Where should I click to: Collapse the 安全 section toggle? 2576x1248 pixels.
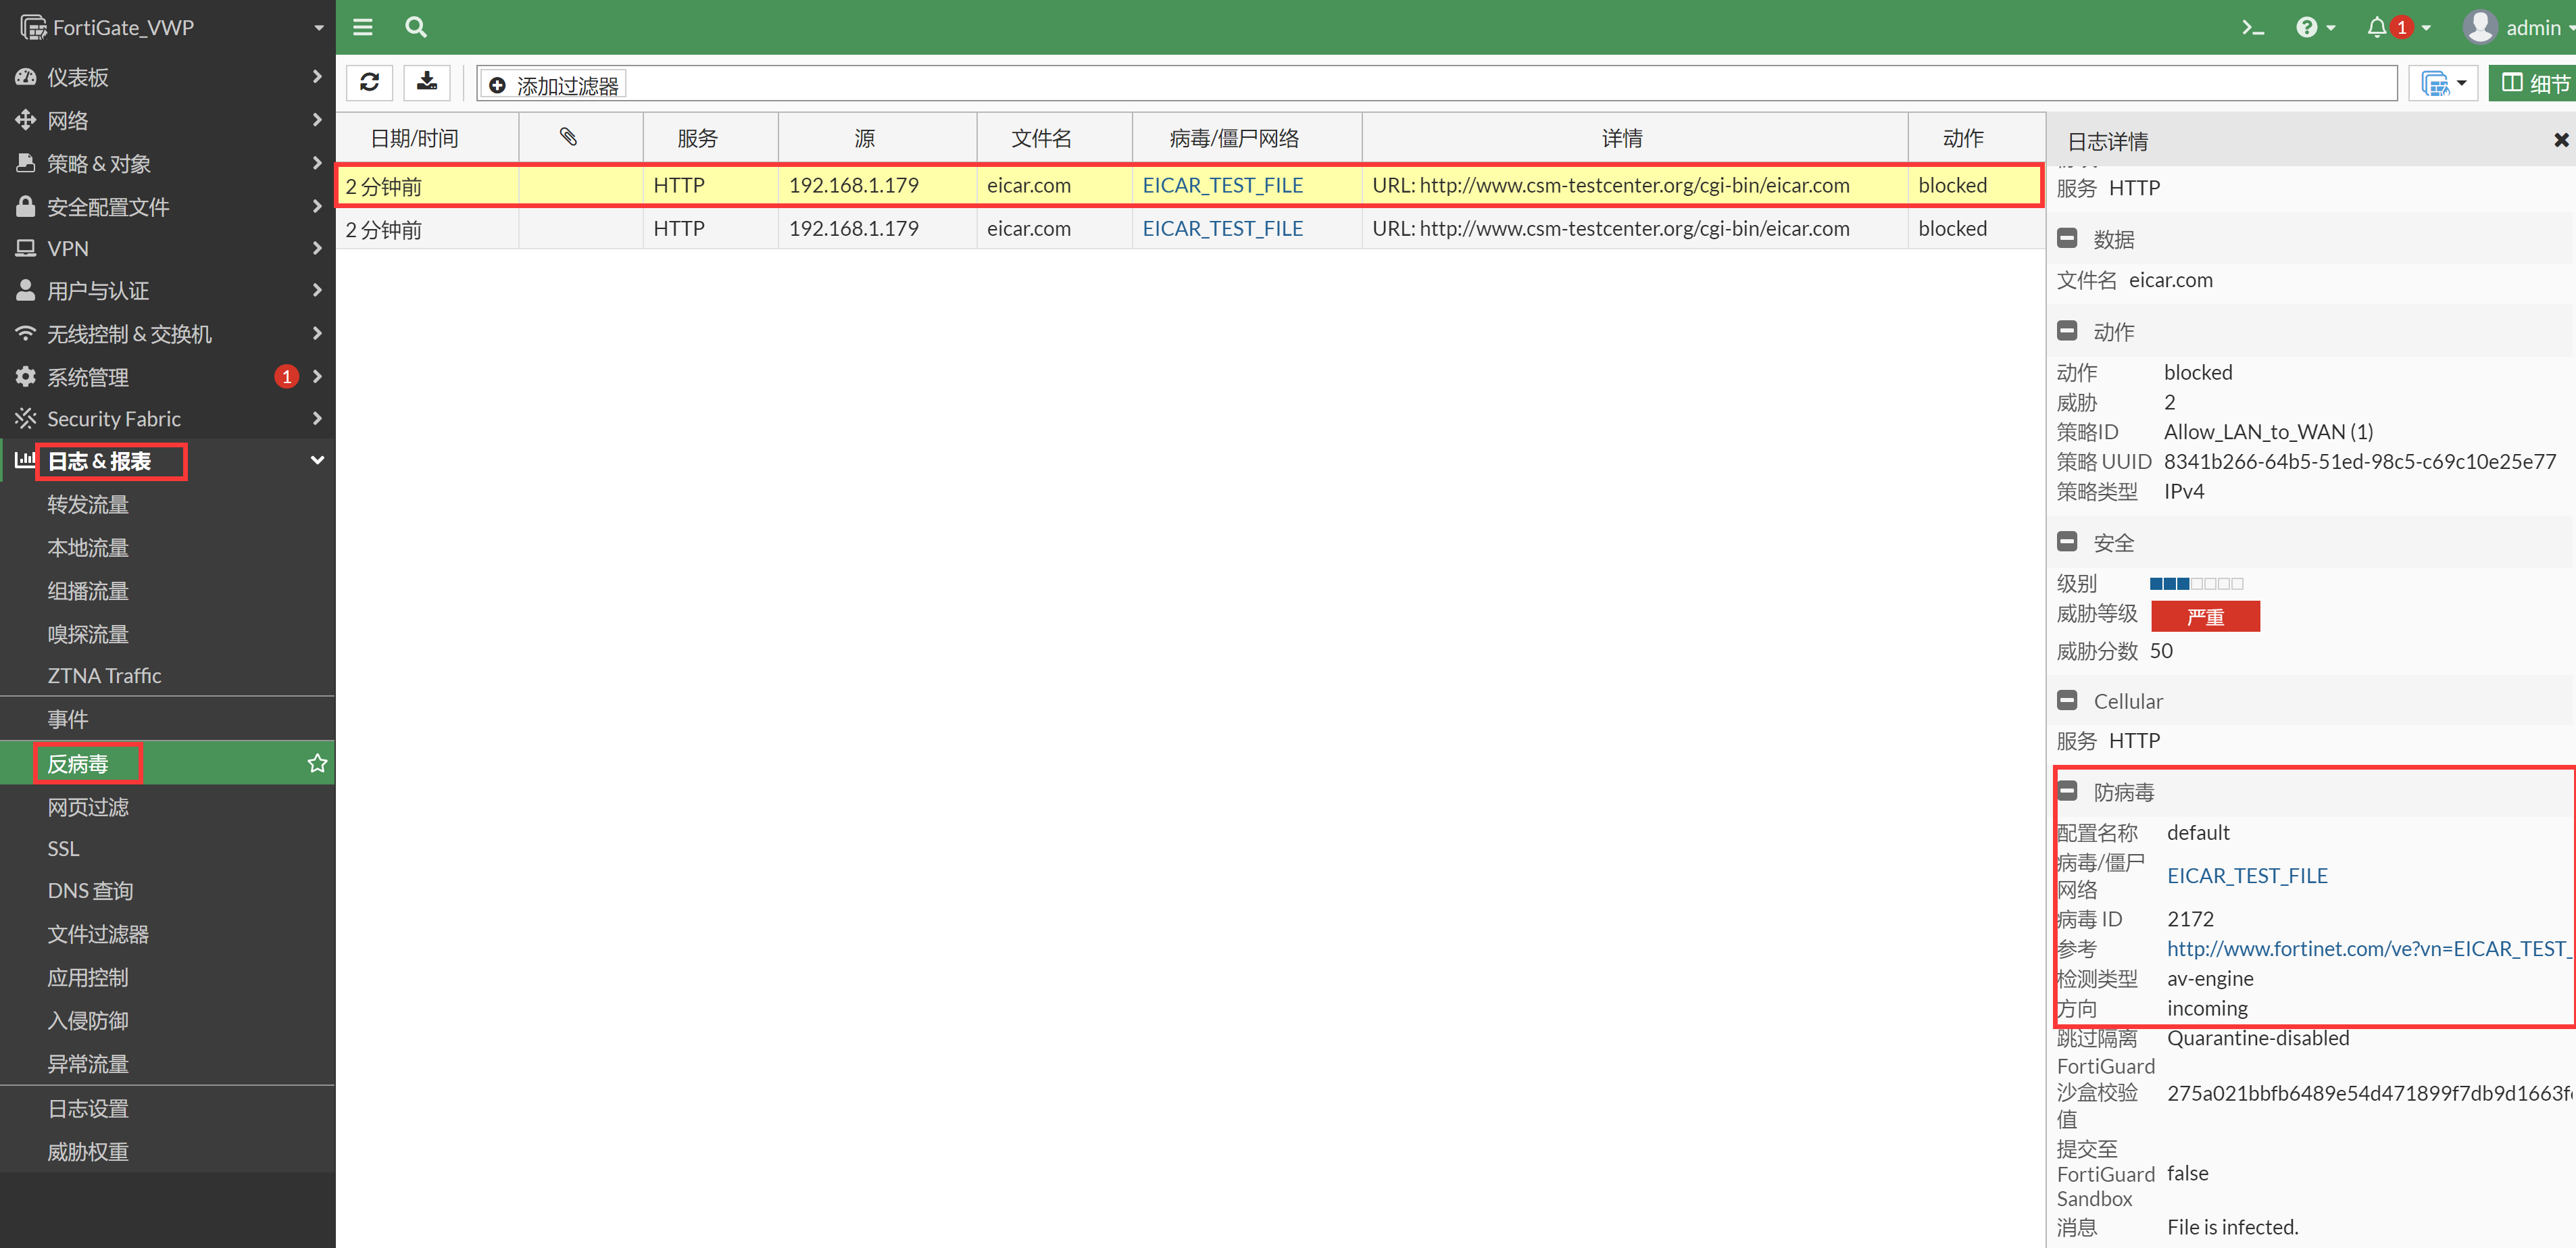[x=2068, y=542]
